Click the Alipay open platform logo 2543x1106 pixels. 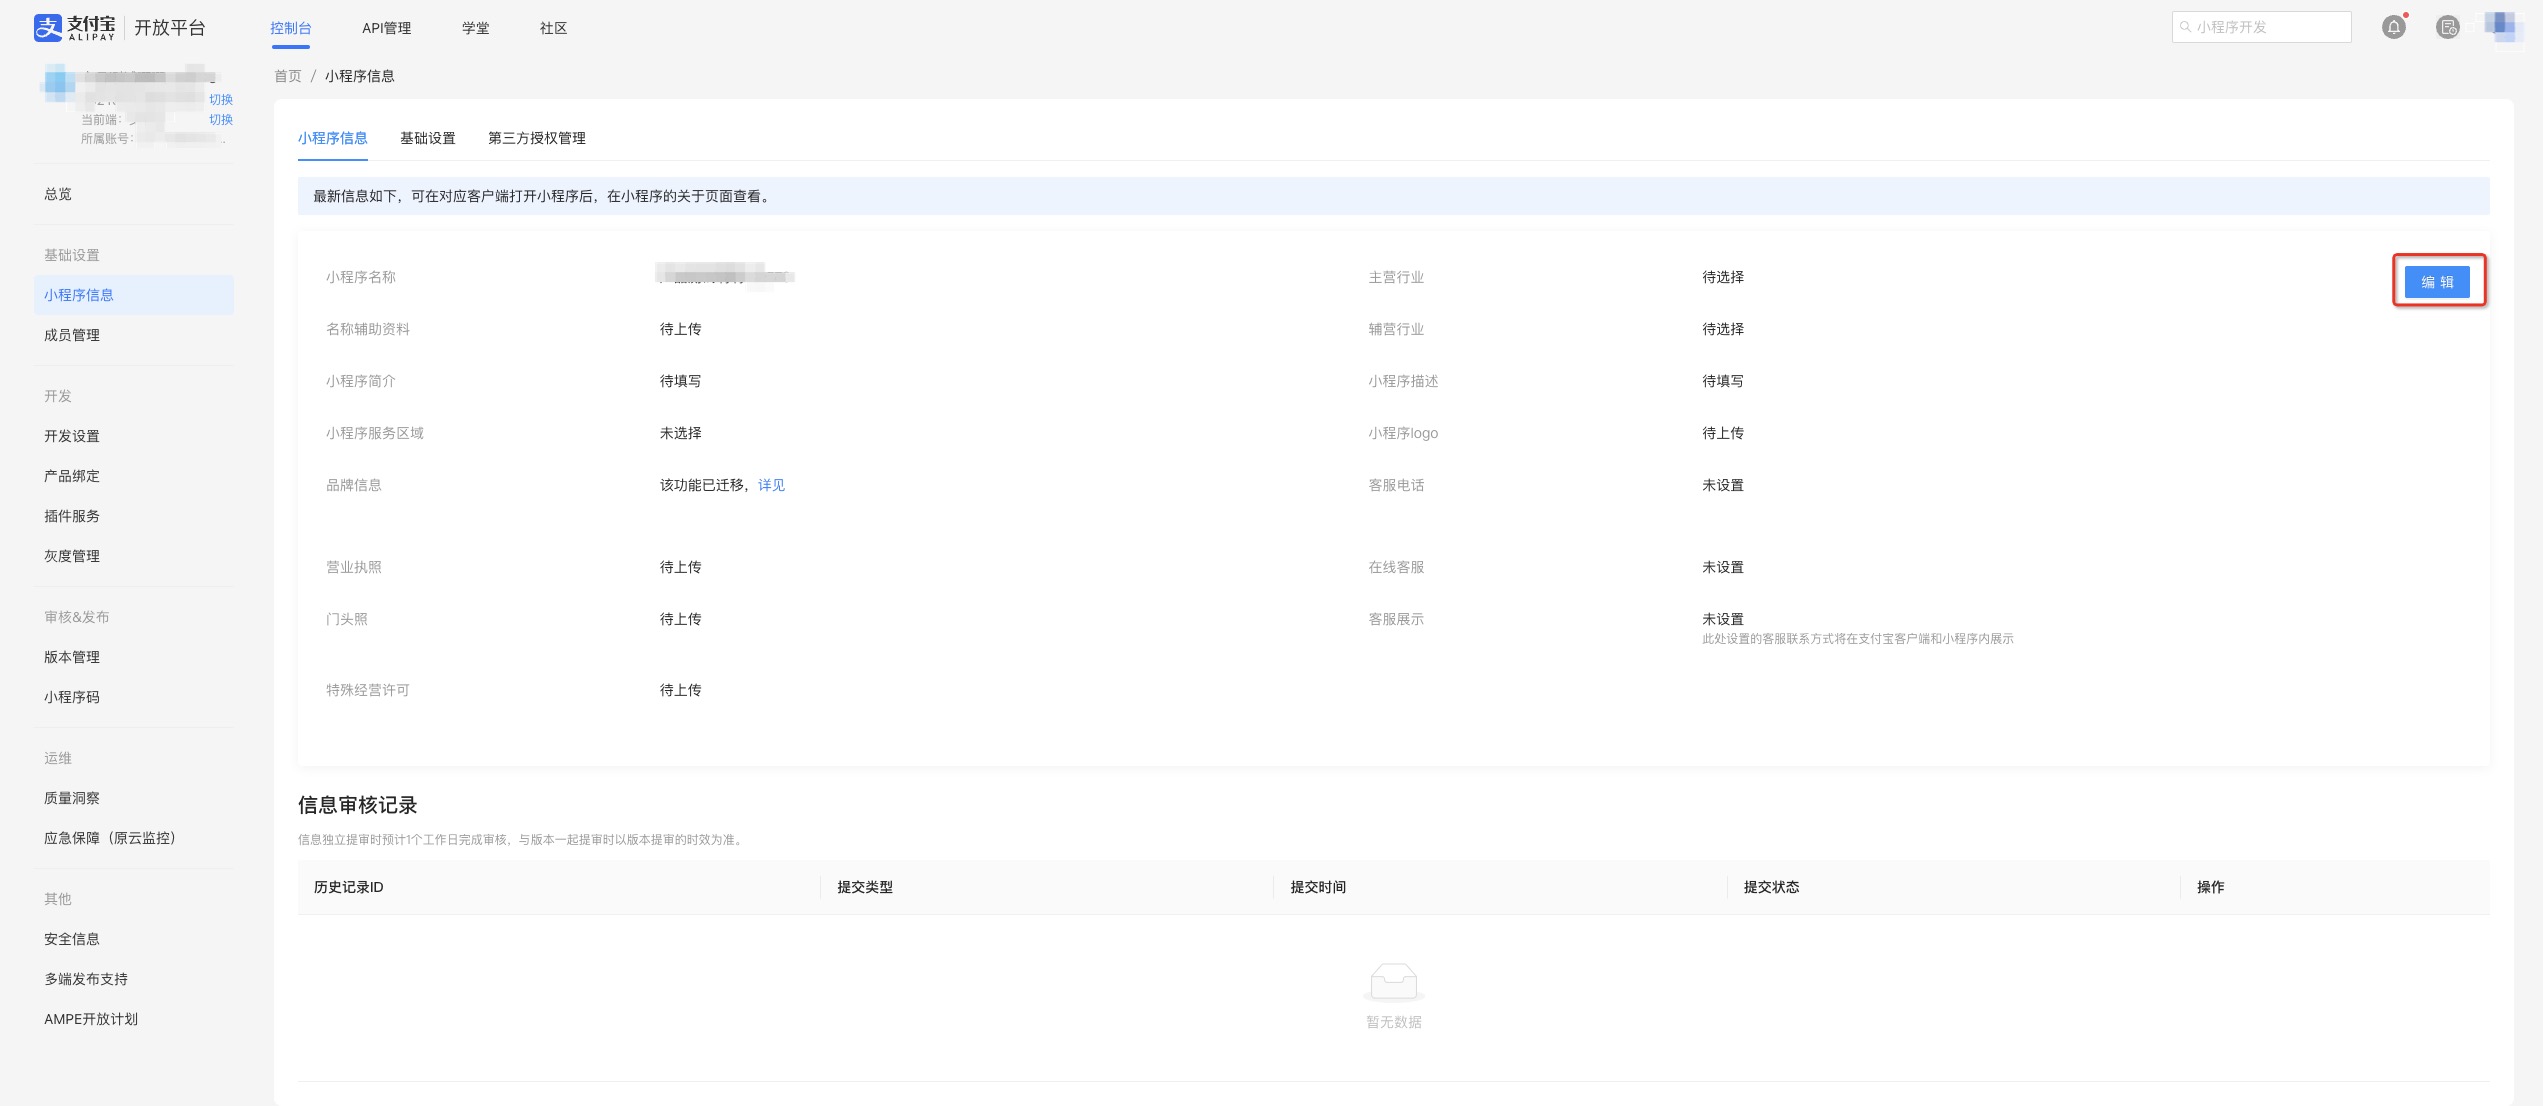pos(119,28)
